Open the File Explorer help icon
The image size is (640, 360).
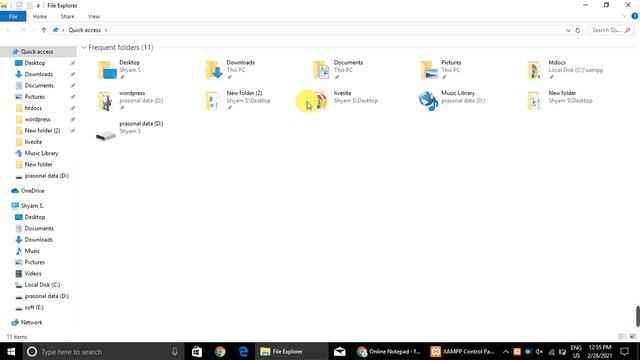635,16
